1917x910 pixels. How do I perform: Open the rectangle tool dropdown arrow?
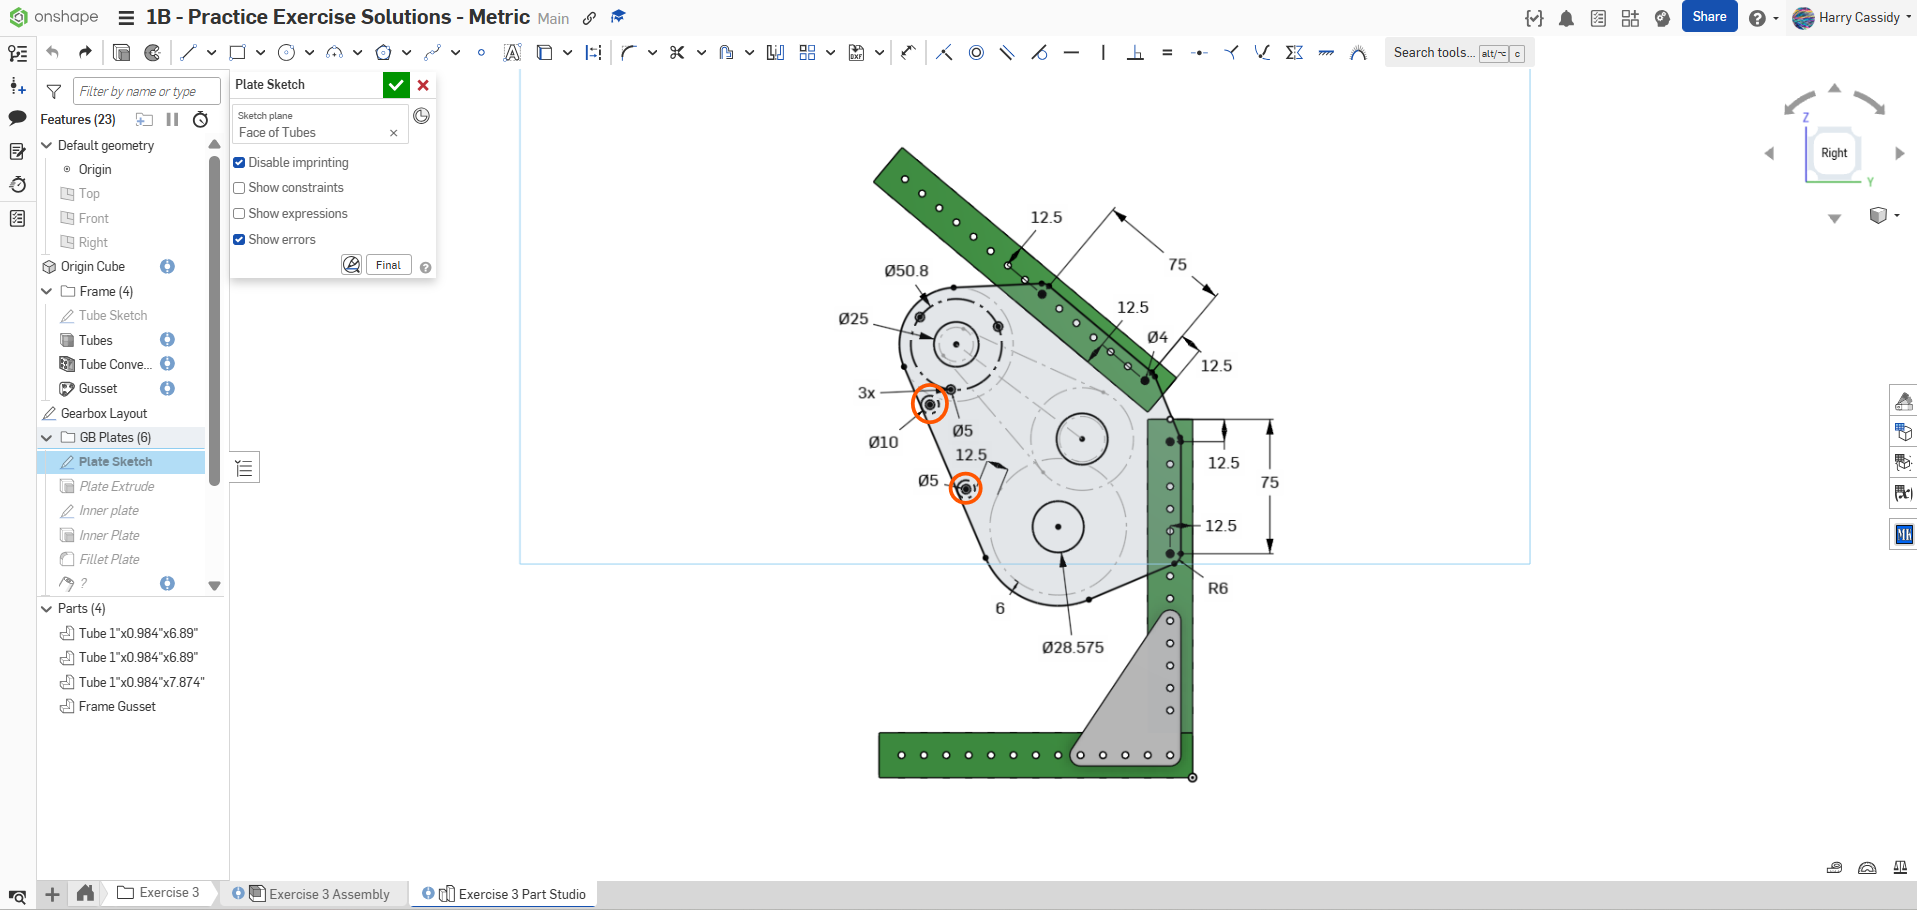point(260,53)
